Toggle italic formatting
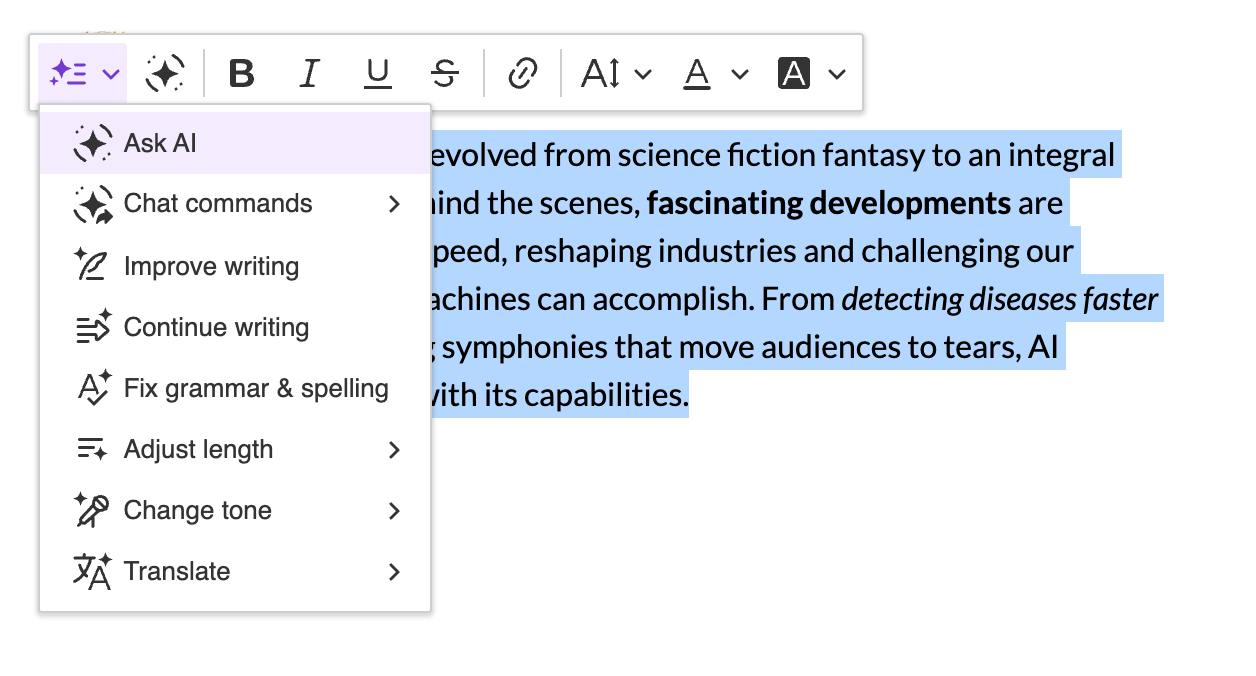Image resolution: width=1256 pixels, height=676 pixels. click(309, 72)
